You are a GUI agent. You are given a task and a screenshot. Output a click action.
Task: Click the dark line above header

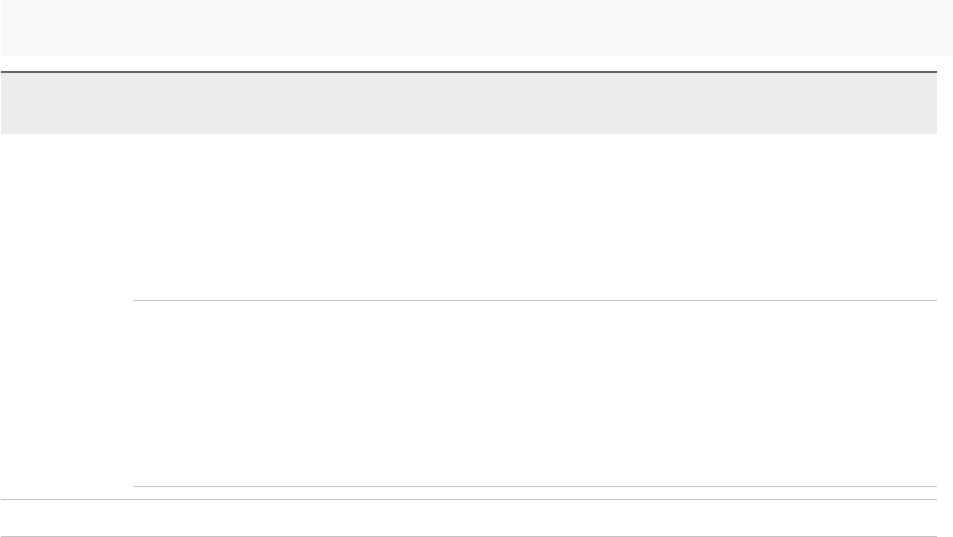468,72
